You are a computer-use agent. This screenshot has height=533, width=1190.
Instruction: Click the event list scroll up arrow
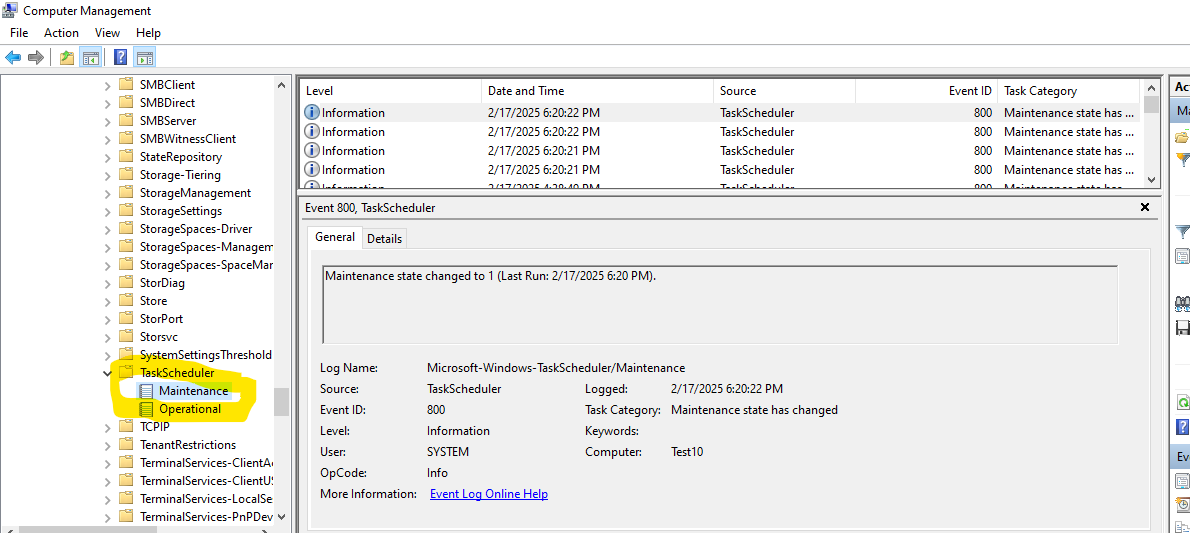click(x=1151, y=87)
